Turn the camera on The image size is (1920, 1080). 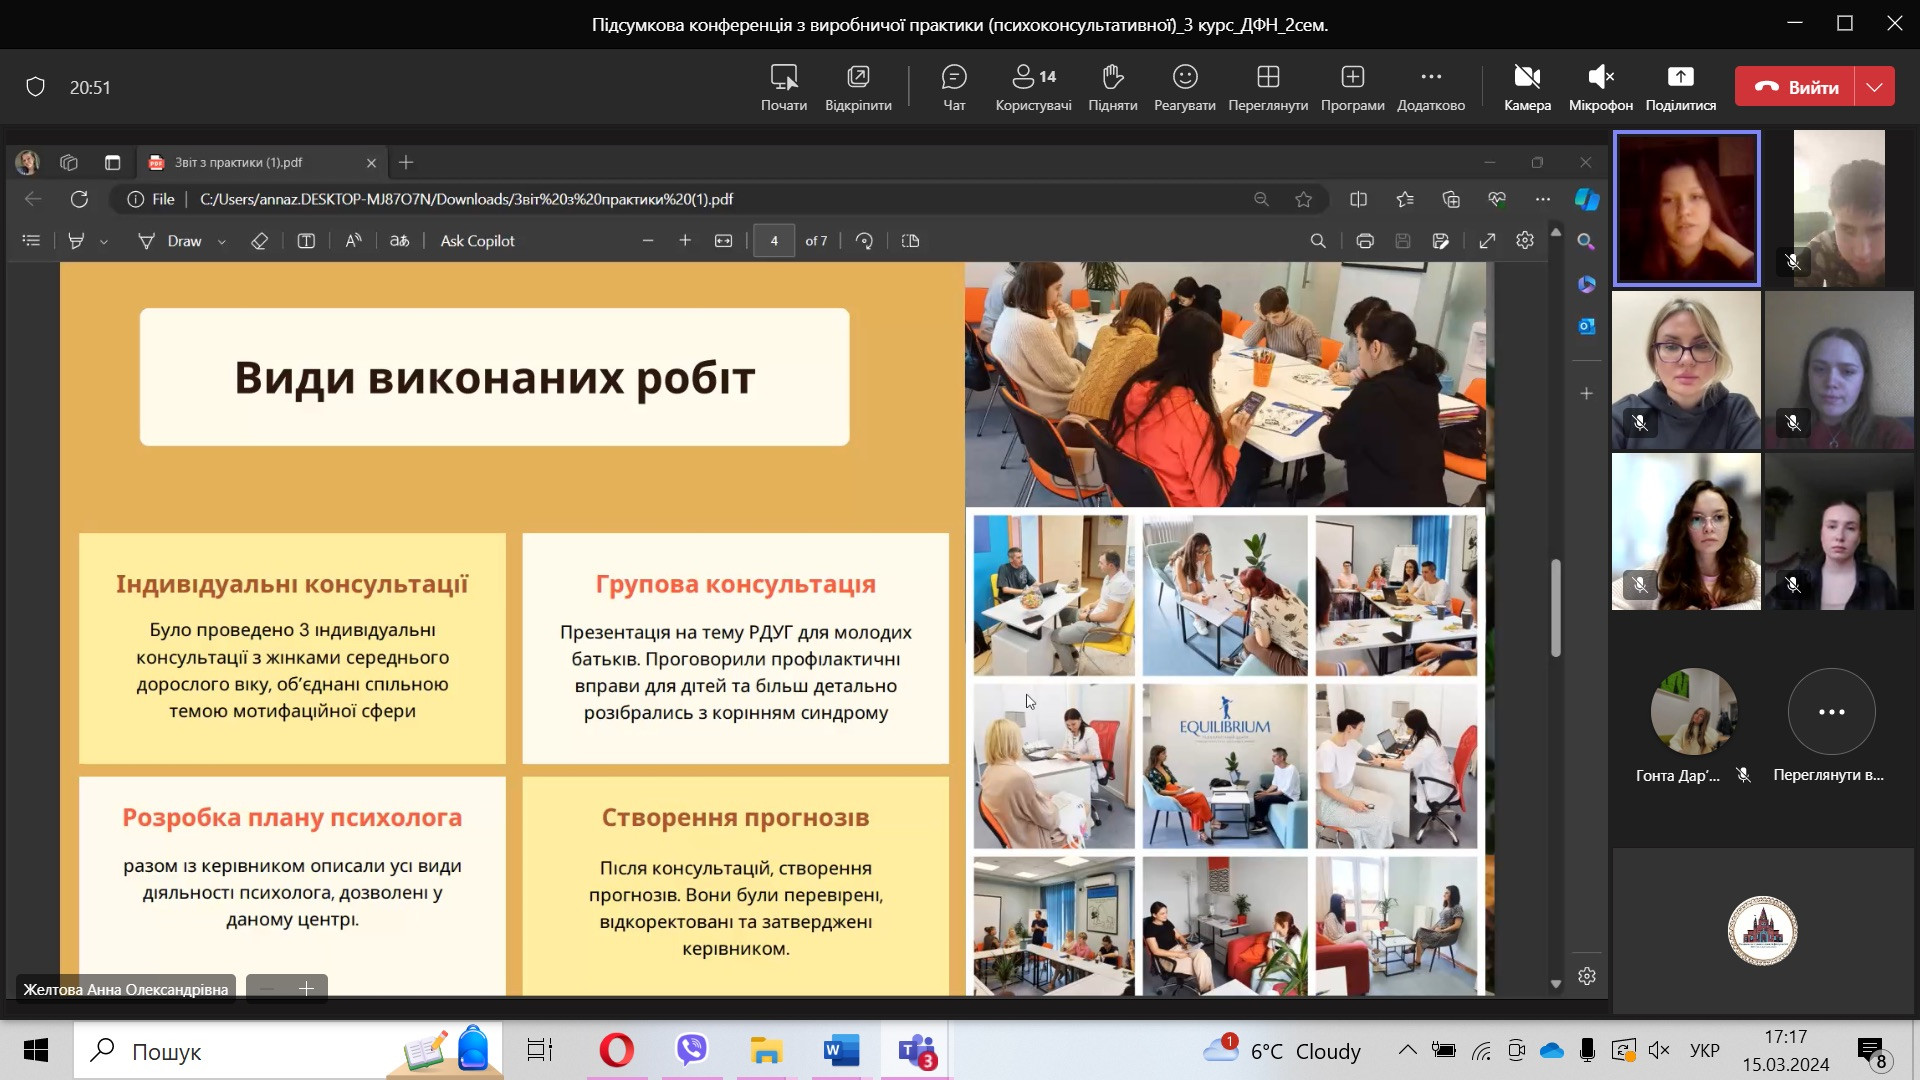[x=1527, y=87]
